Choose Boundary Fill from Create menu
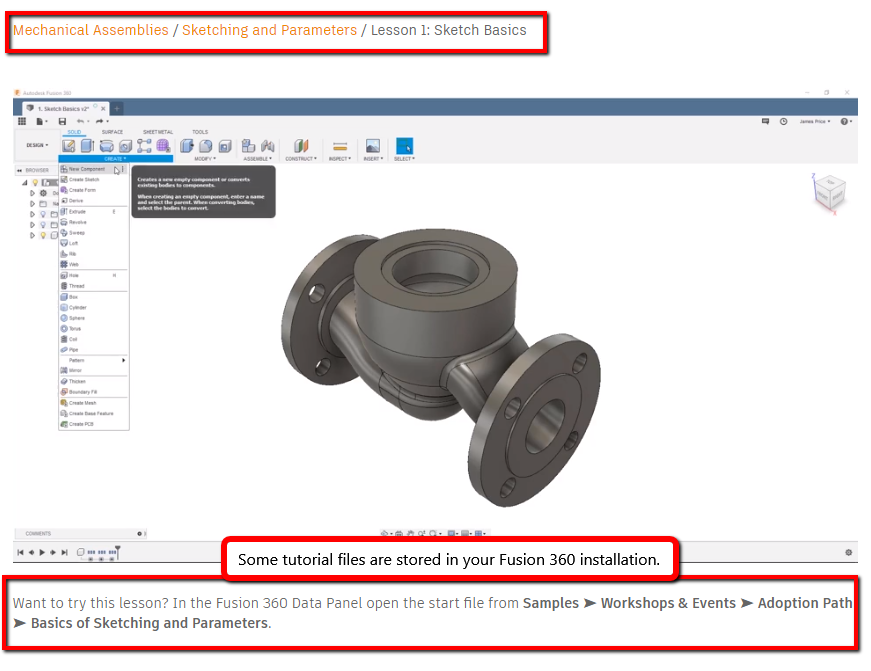Viewport: 871px width, 671px height. (93, 392)
